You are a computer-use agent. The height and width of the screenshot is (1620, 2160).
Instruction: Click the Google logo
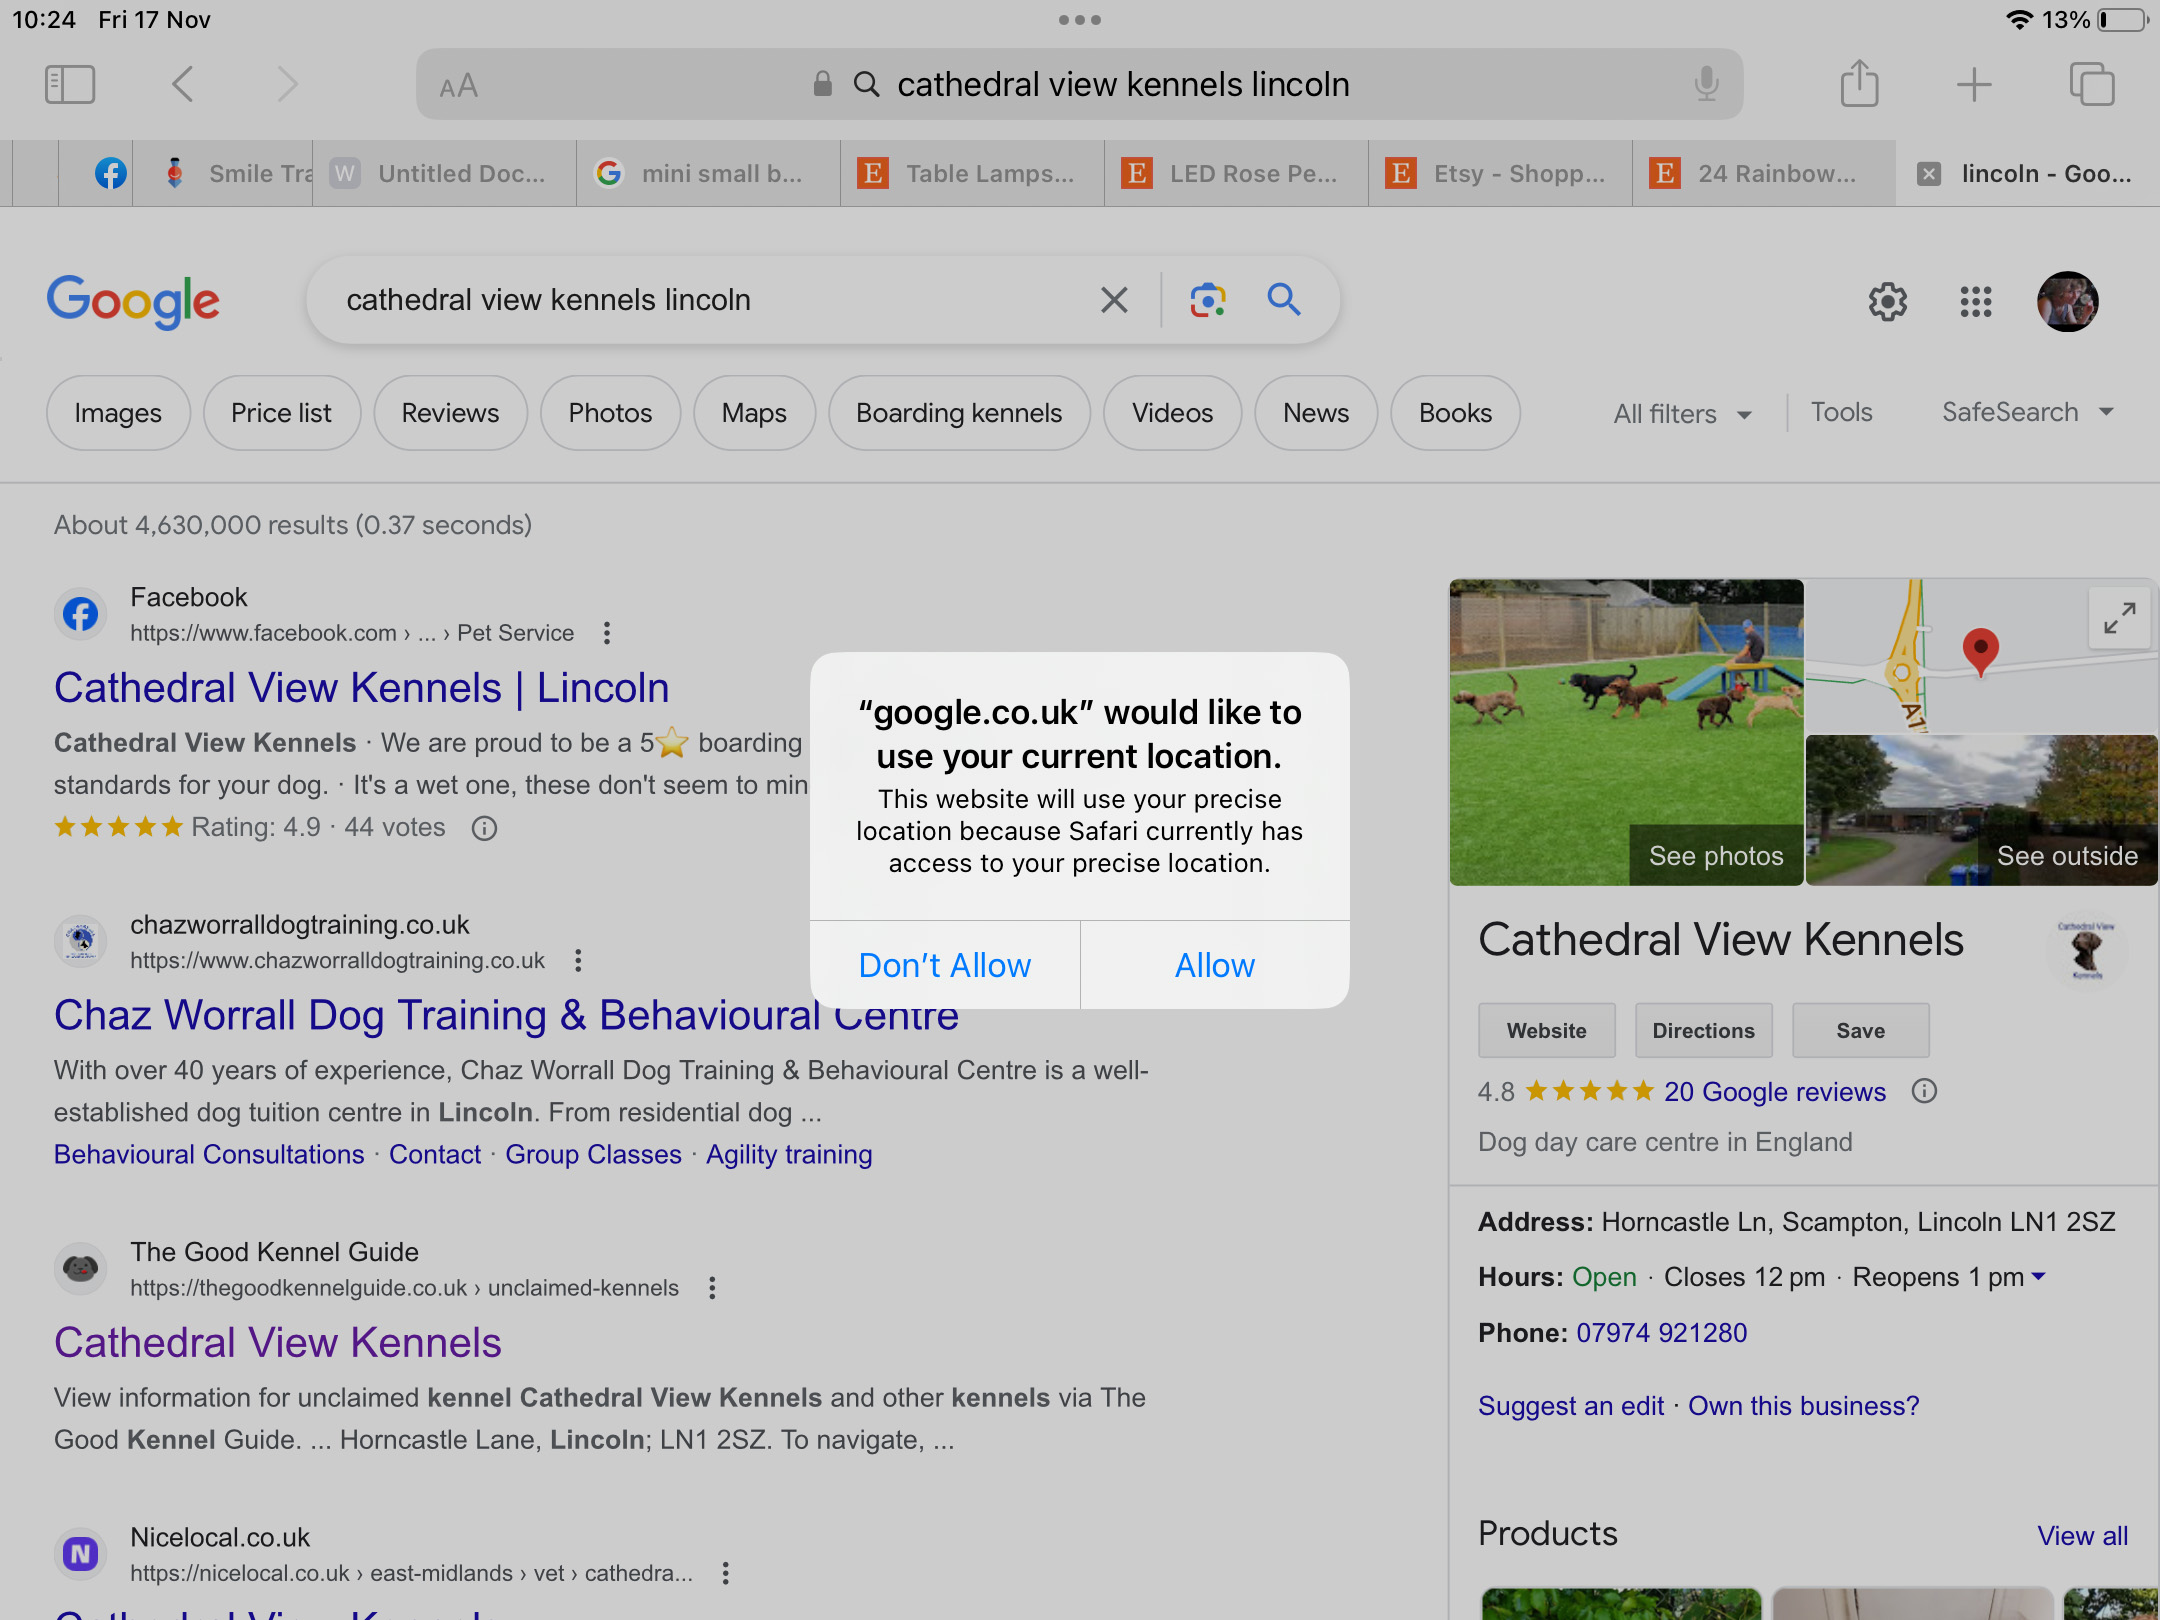(133, 301)
